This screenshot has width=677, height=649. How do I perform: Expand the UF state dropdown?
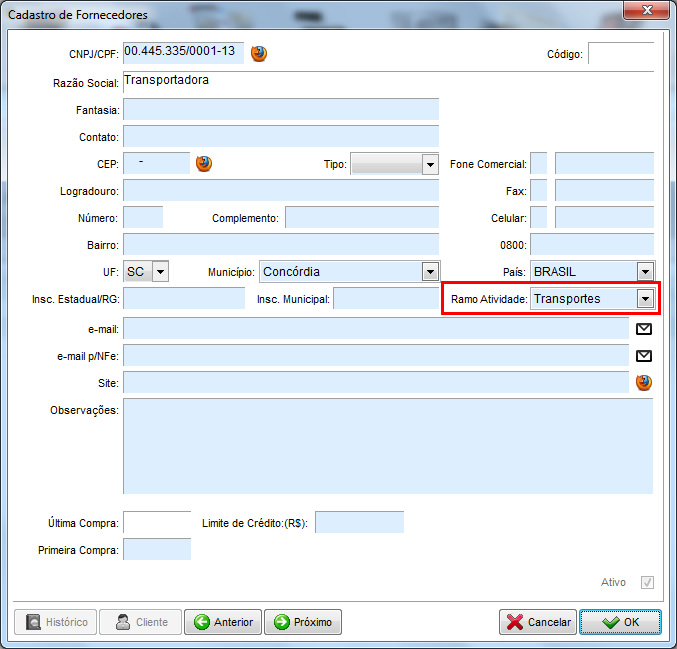coord(160,271)
